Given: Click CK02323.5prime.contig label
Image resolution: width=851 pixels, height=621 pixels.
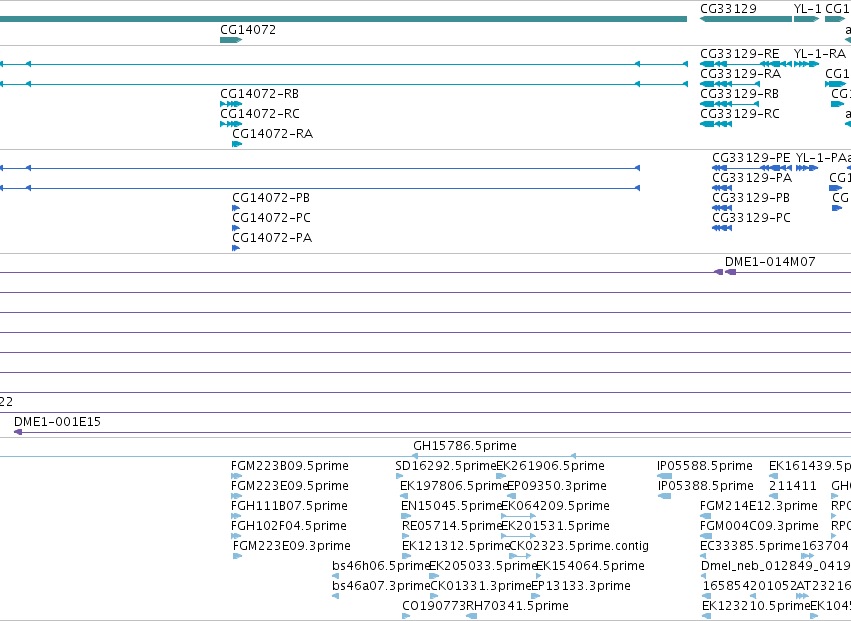Looking at the screenshot, I should coord(579,546).
